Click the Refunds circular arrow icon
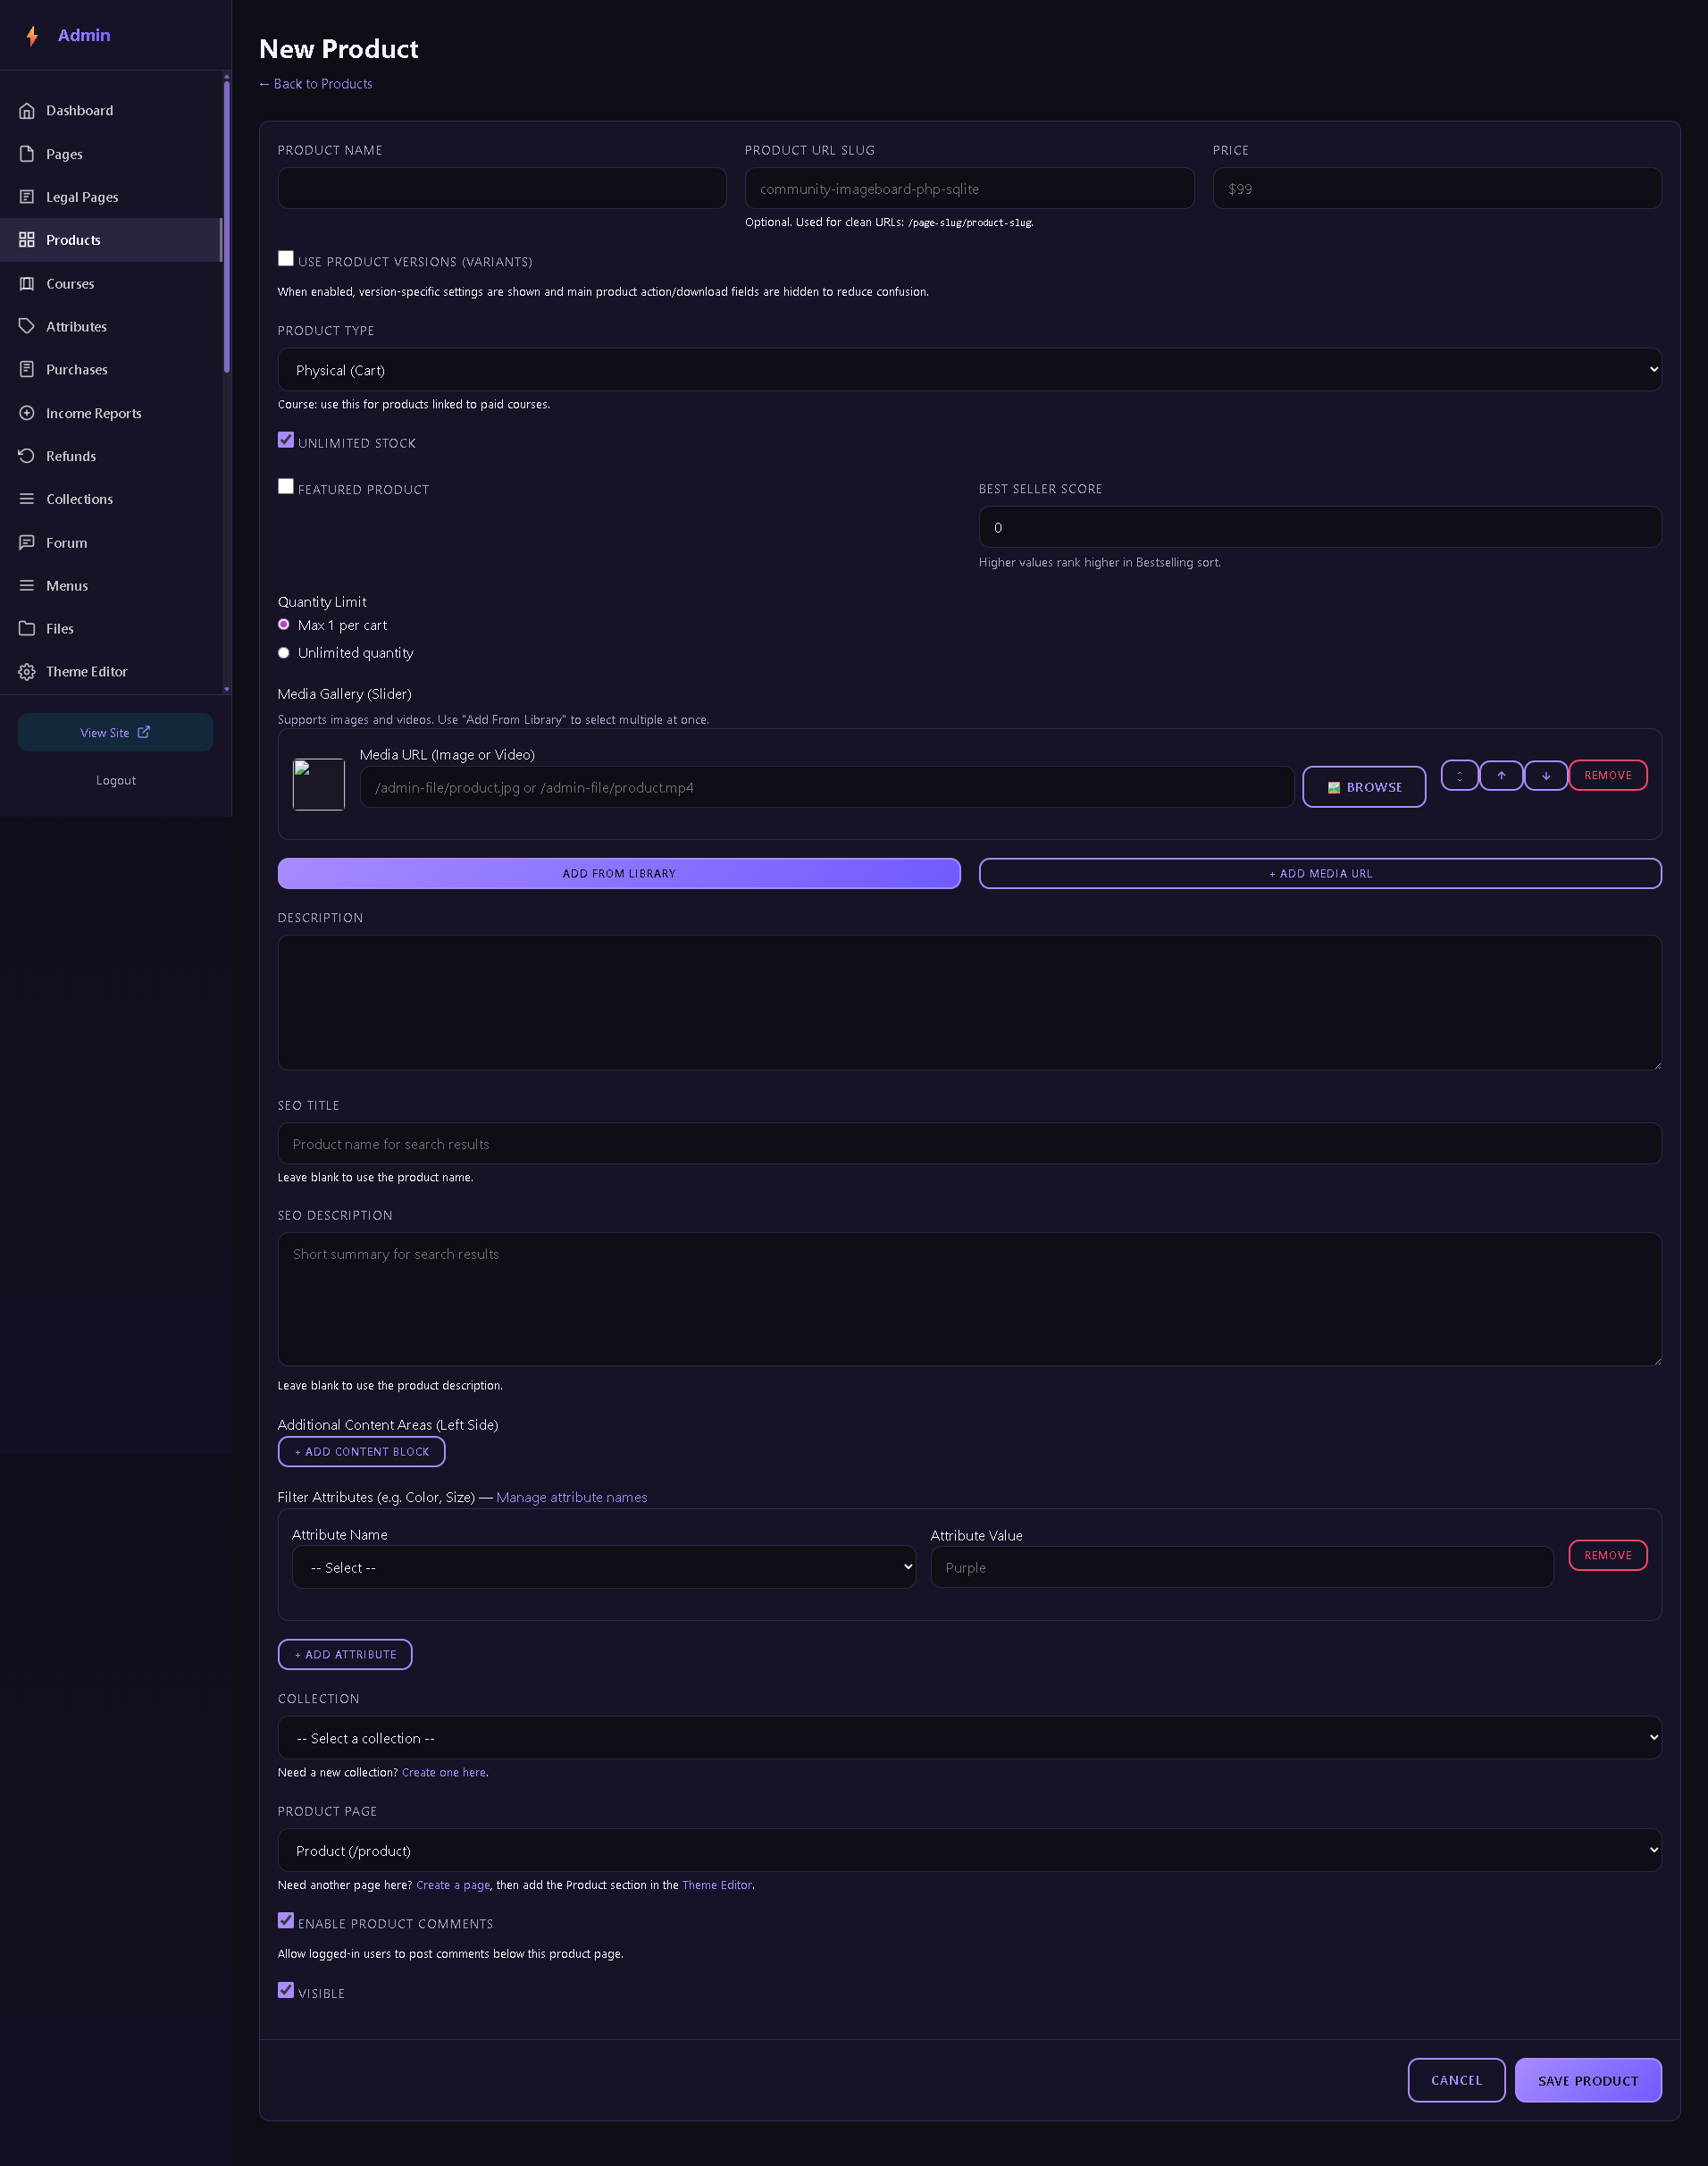This screenshot has height=2166, width=1708. coord(27,456)
